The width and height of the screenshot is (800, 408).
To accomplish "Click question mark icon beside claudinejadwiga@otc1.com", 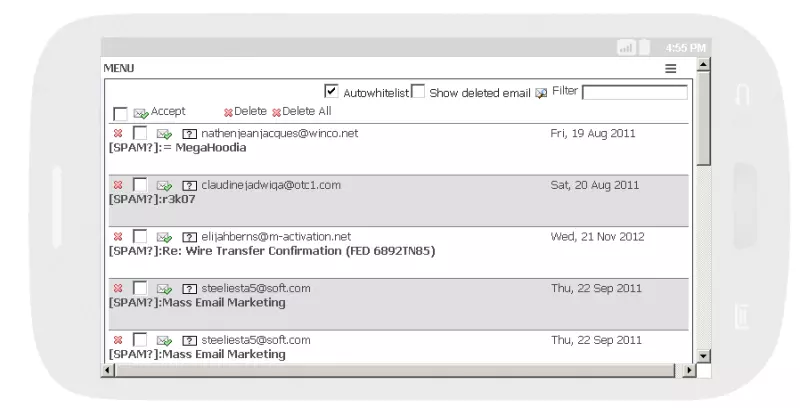I will (x=189, y=185).
